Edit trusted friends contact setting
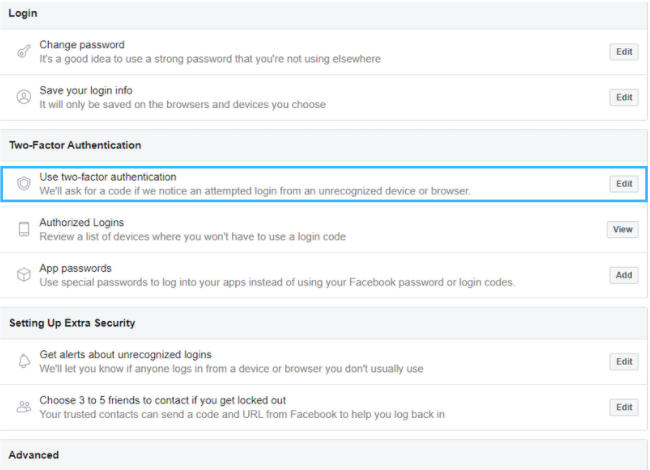The image size is (650, 470). click(624, 407)
